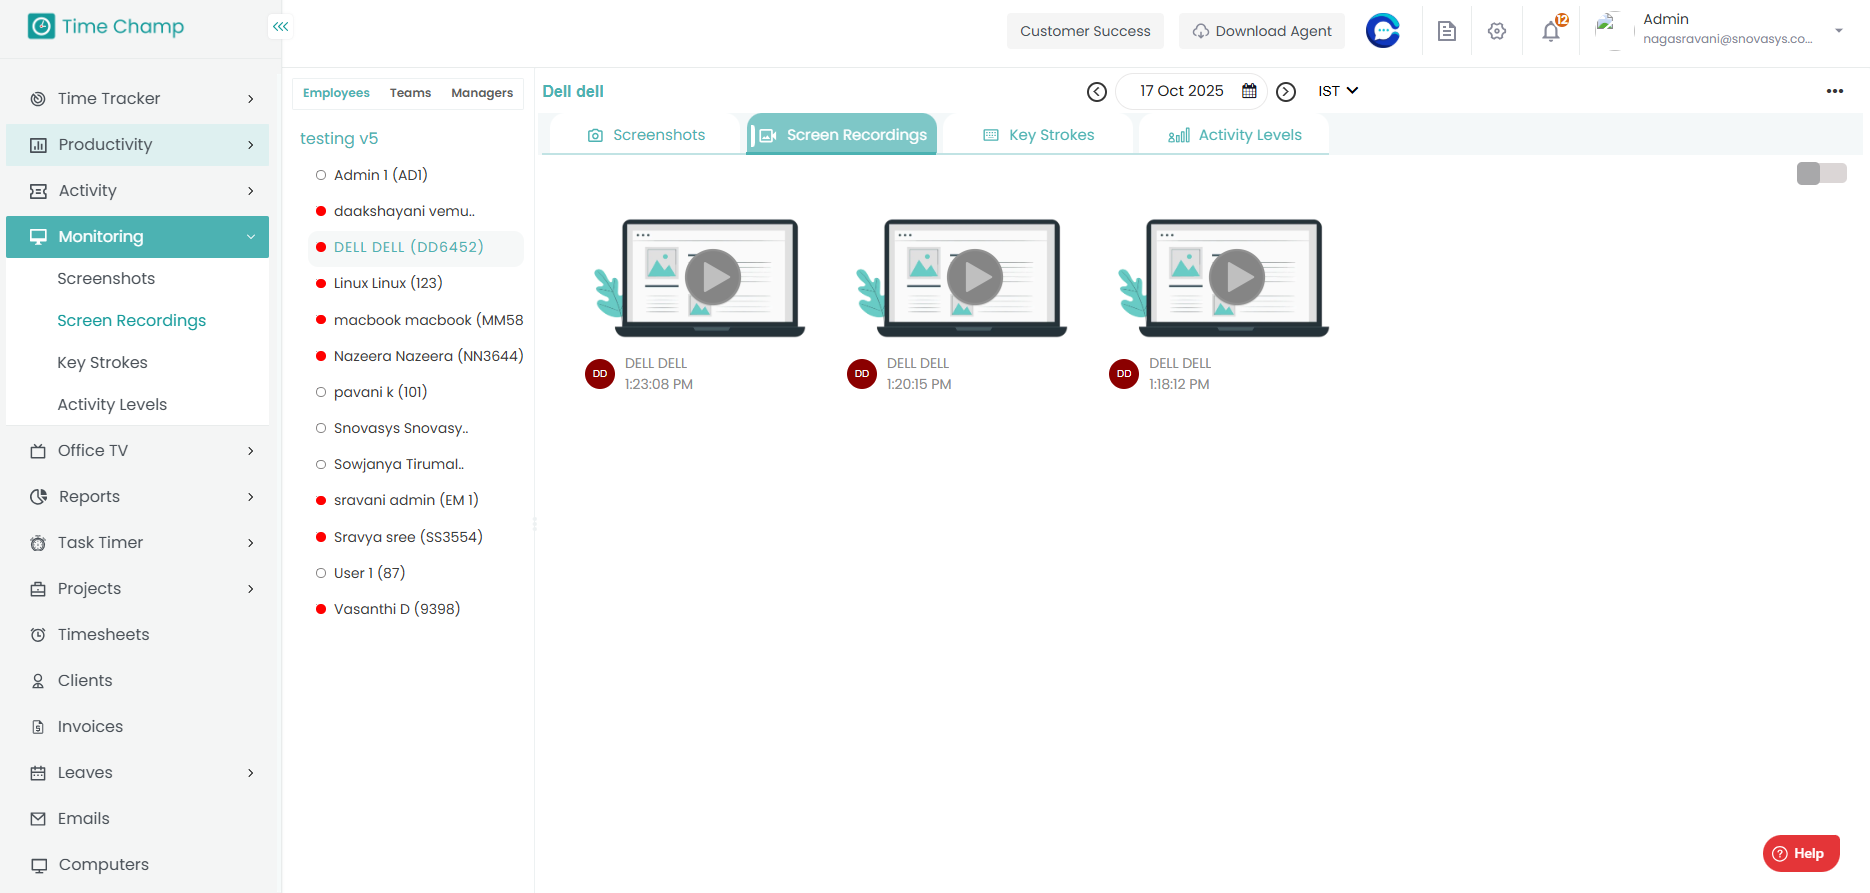Screen dimensions: 1870x893
Task: Expand the Leaves menu chevron
Action: [251, 773]
